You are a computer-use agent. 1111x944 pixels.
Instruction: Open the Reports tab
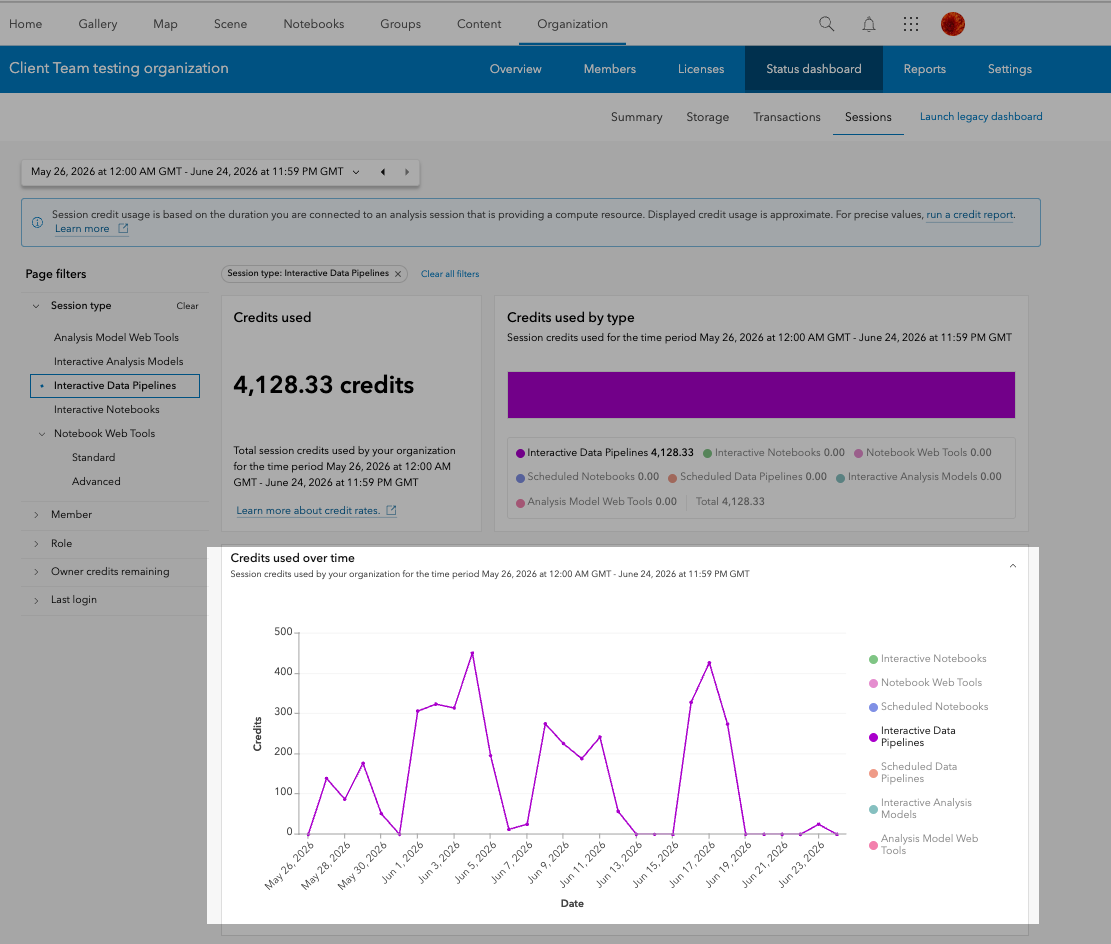(x=924, y=69)
